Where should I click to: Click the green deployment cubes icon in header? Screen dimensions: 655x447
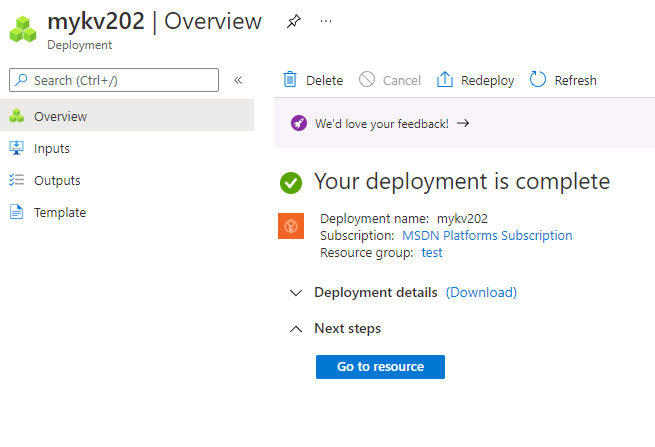[23, 29]
